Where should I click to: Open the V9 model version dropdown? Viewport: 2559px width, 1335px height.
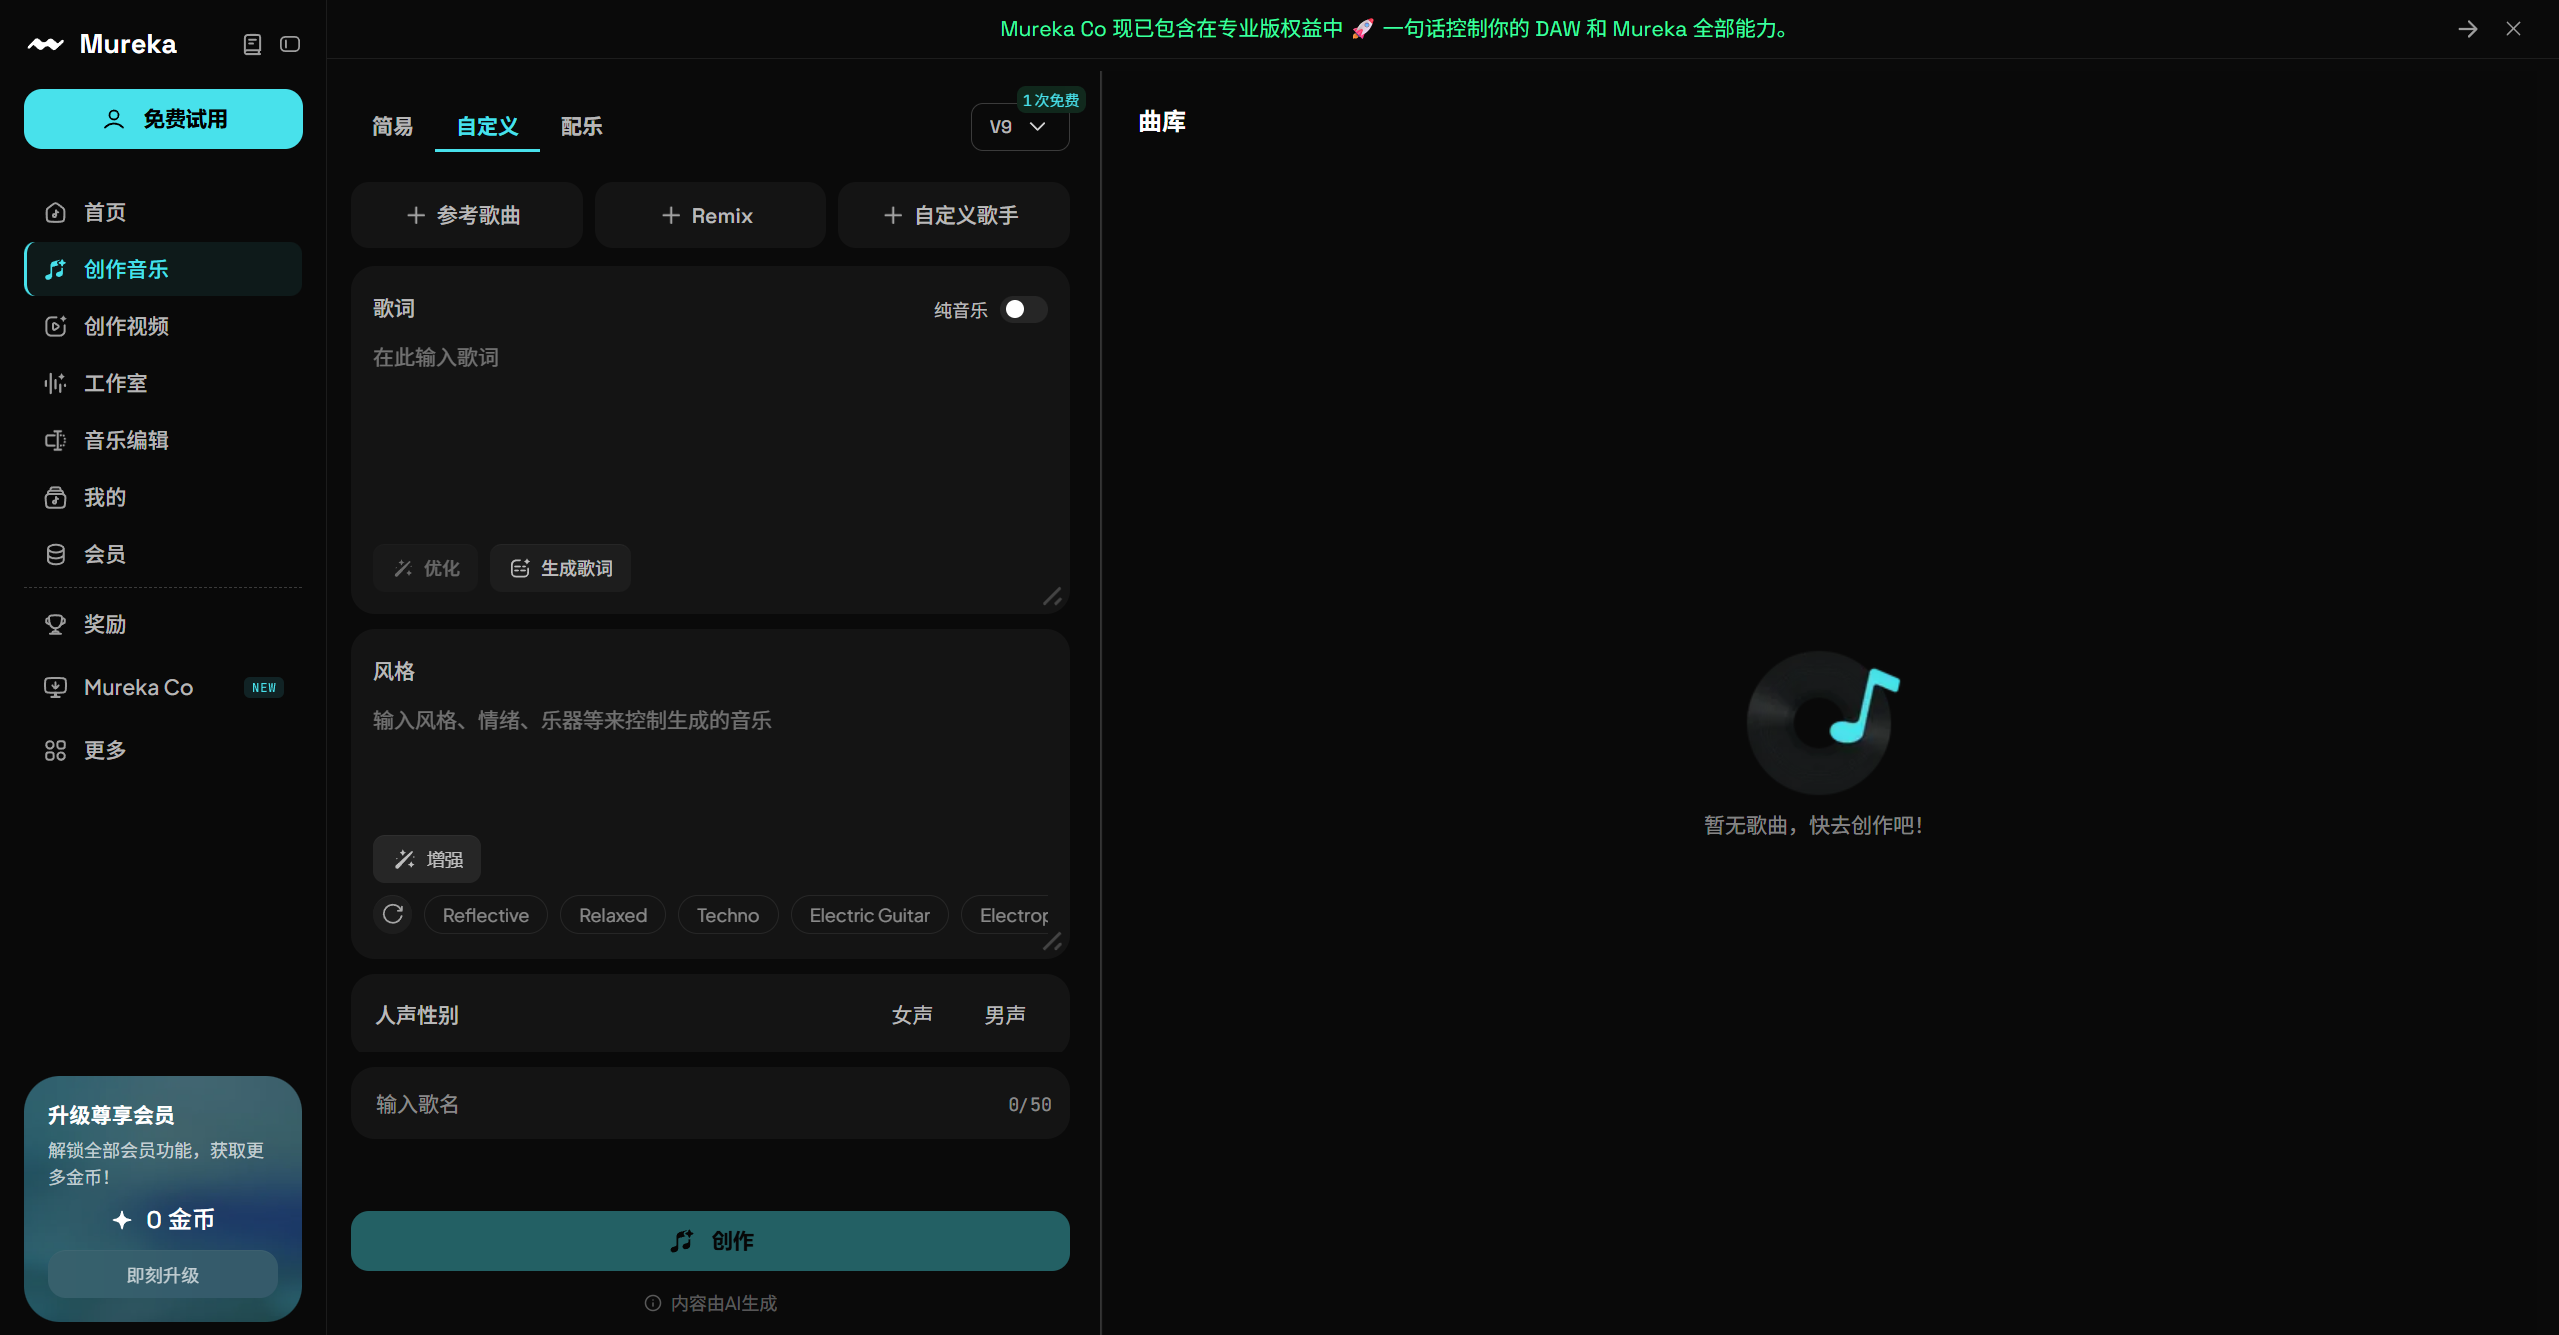[1020, 127]
